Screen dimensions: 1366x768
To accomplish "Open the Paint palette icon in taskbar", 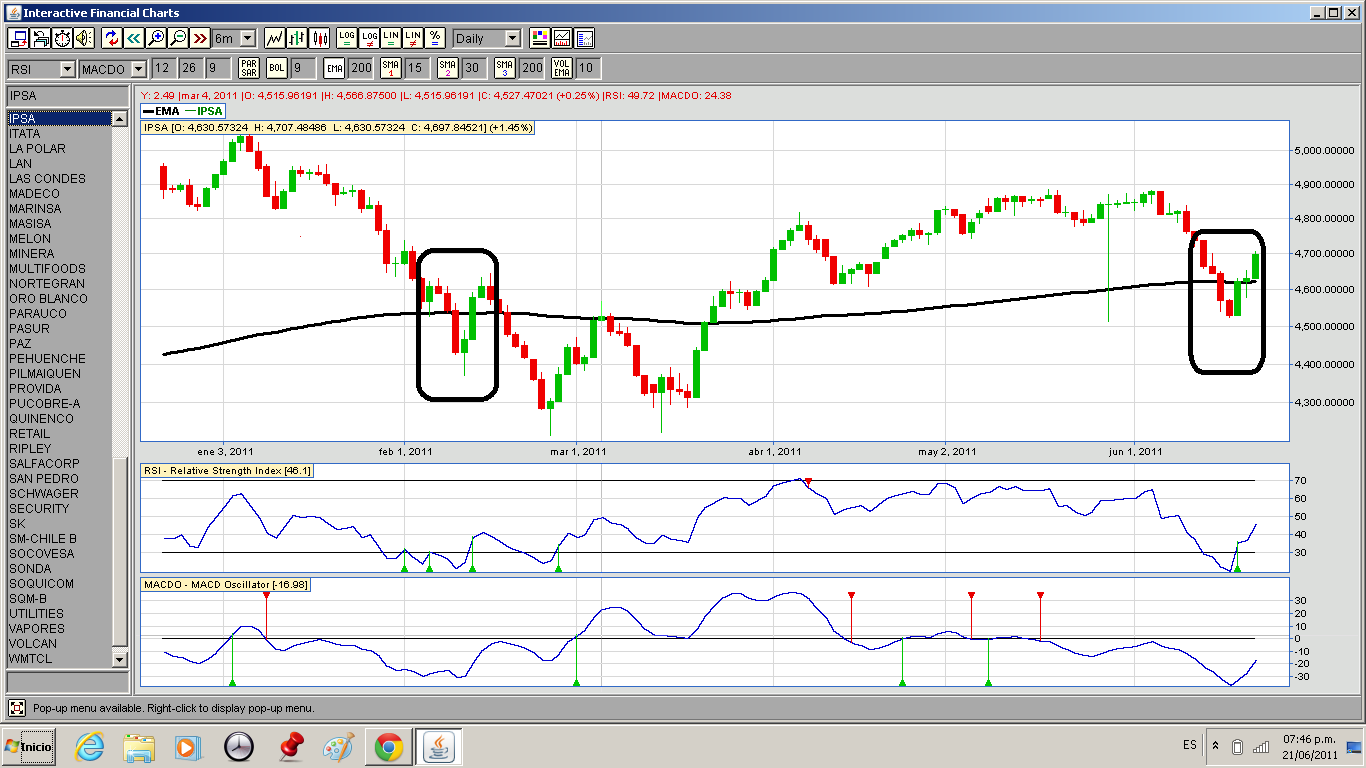I will point(338,746).
